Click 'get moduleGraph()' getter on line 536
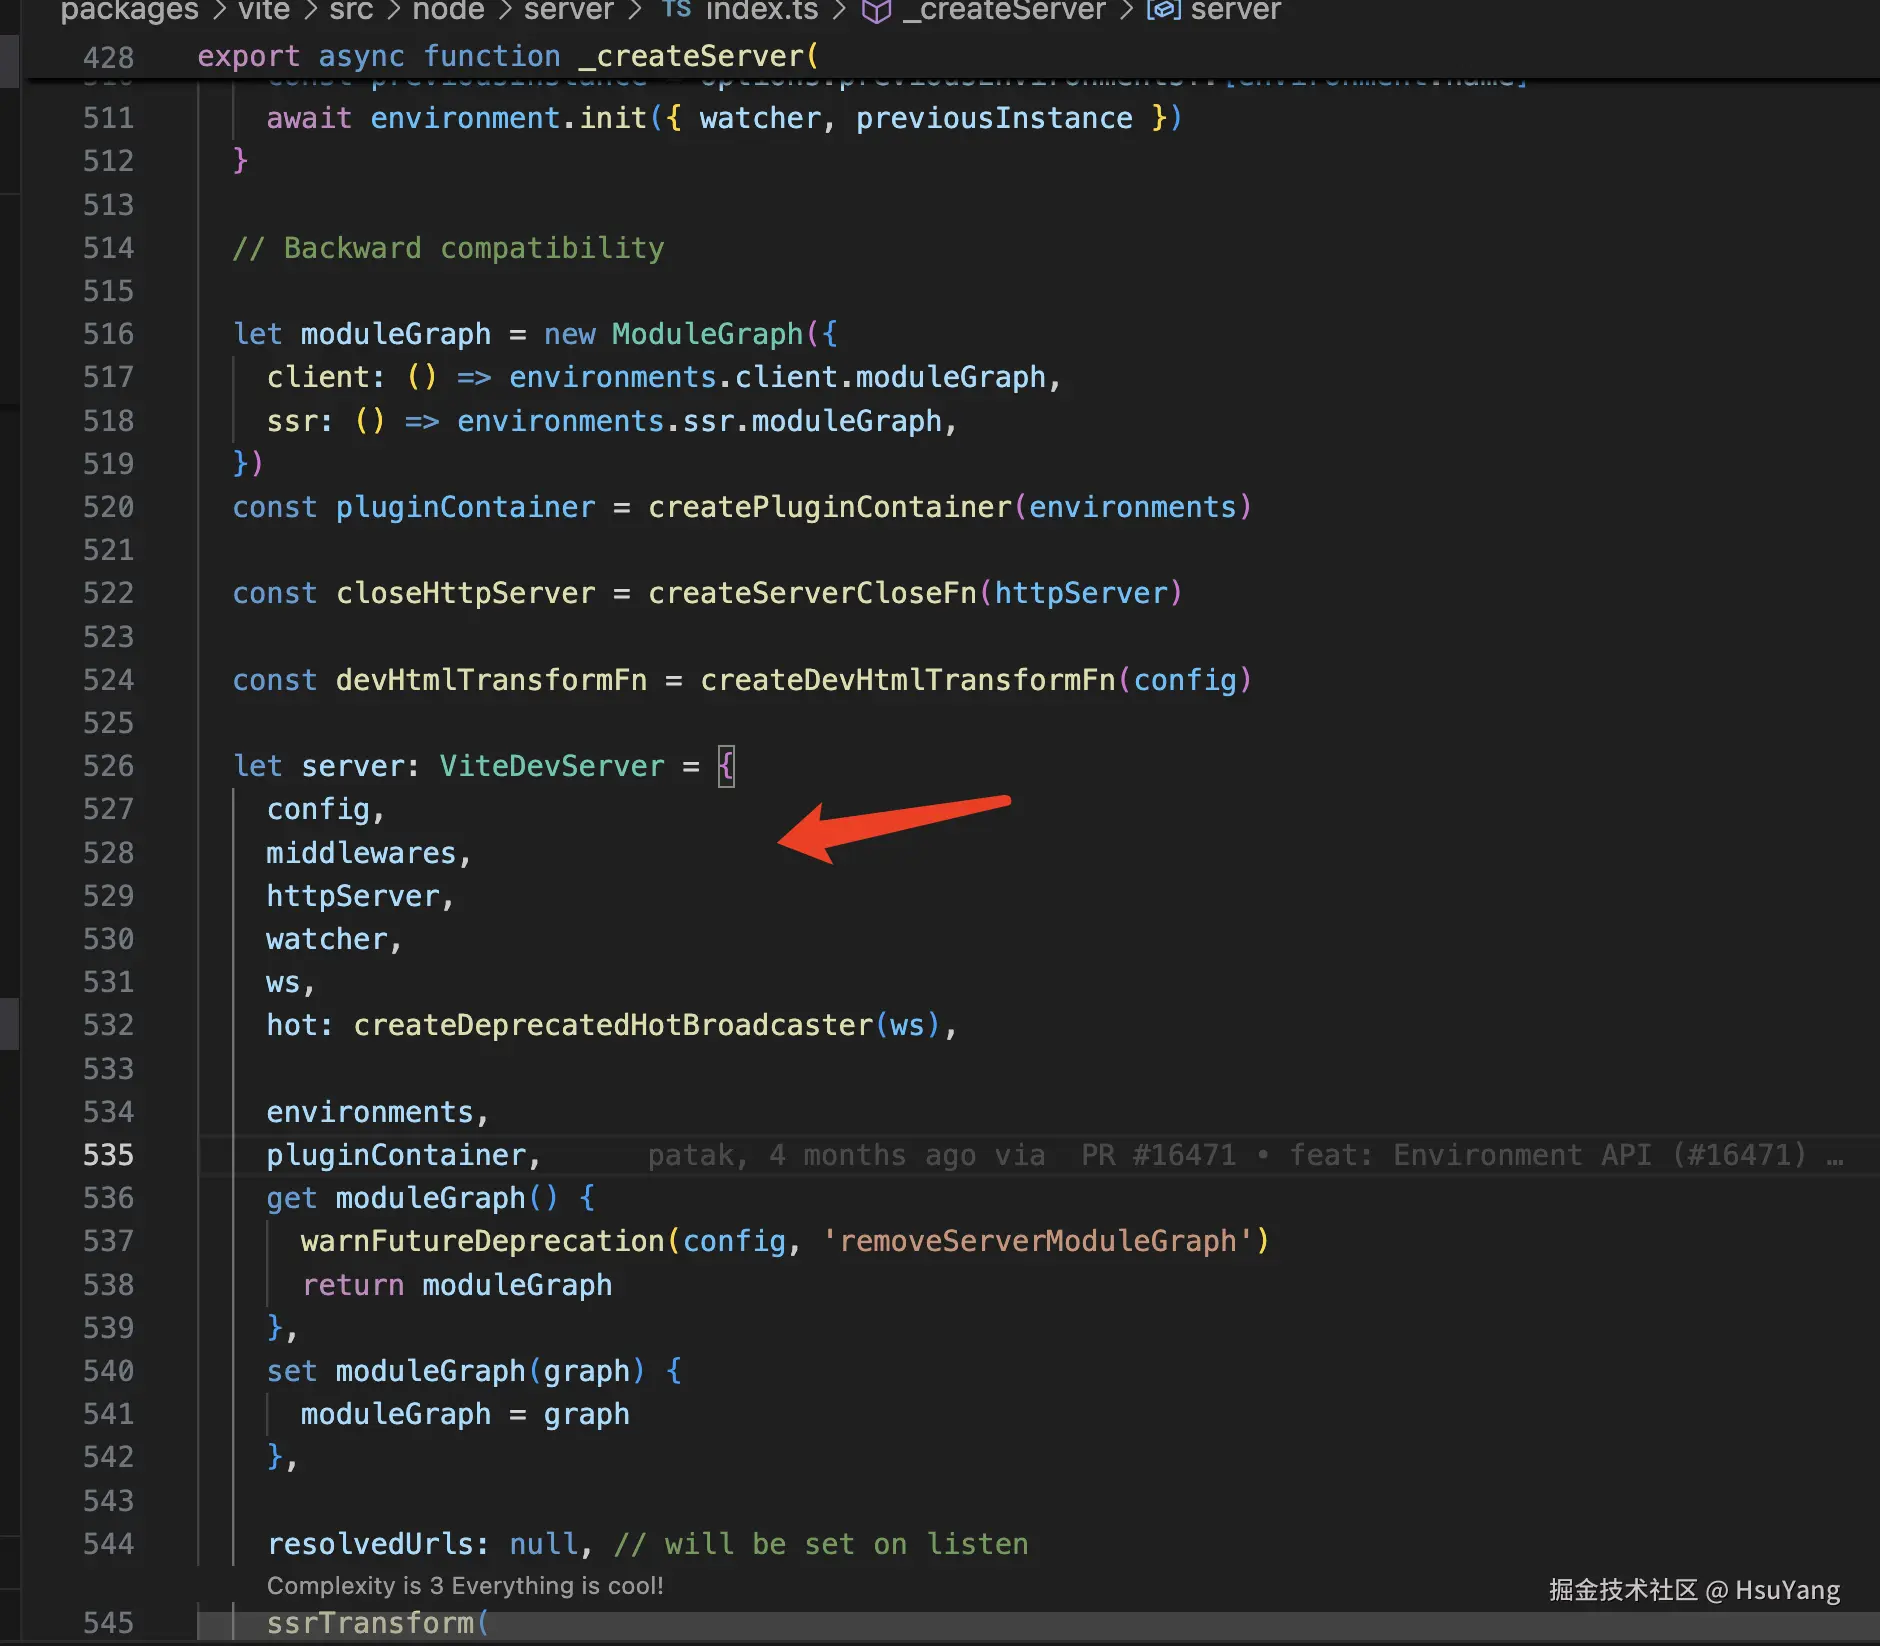This screenshot has width=1880, height=1646. pos(412,1198)
